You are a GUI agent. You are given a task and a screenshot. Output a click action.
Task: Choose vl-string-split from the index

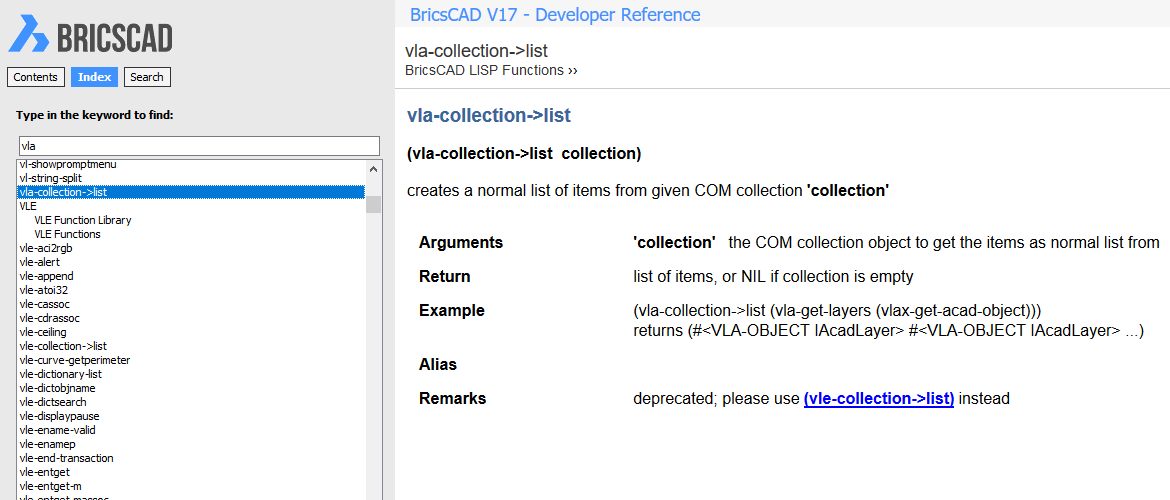click(x=51, y=178)
